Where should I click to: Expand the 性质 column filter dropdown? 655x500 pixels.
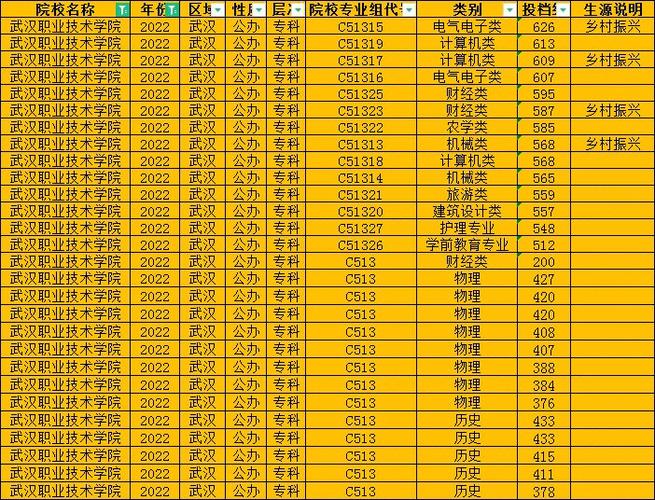(260, 10)
